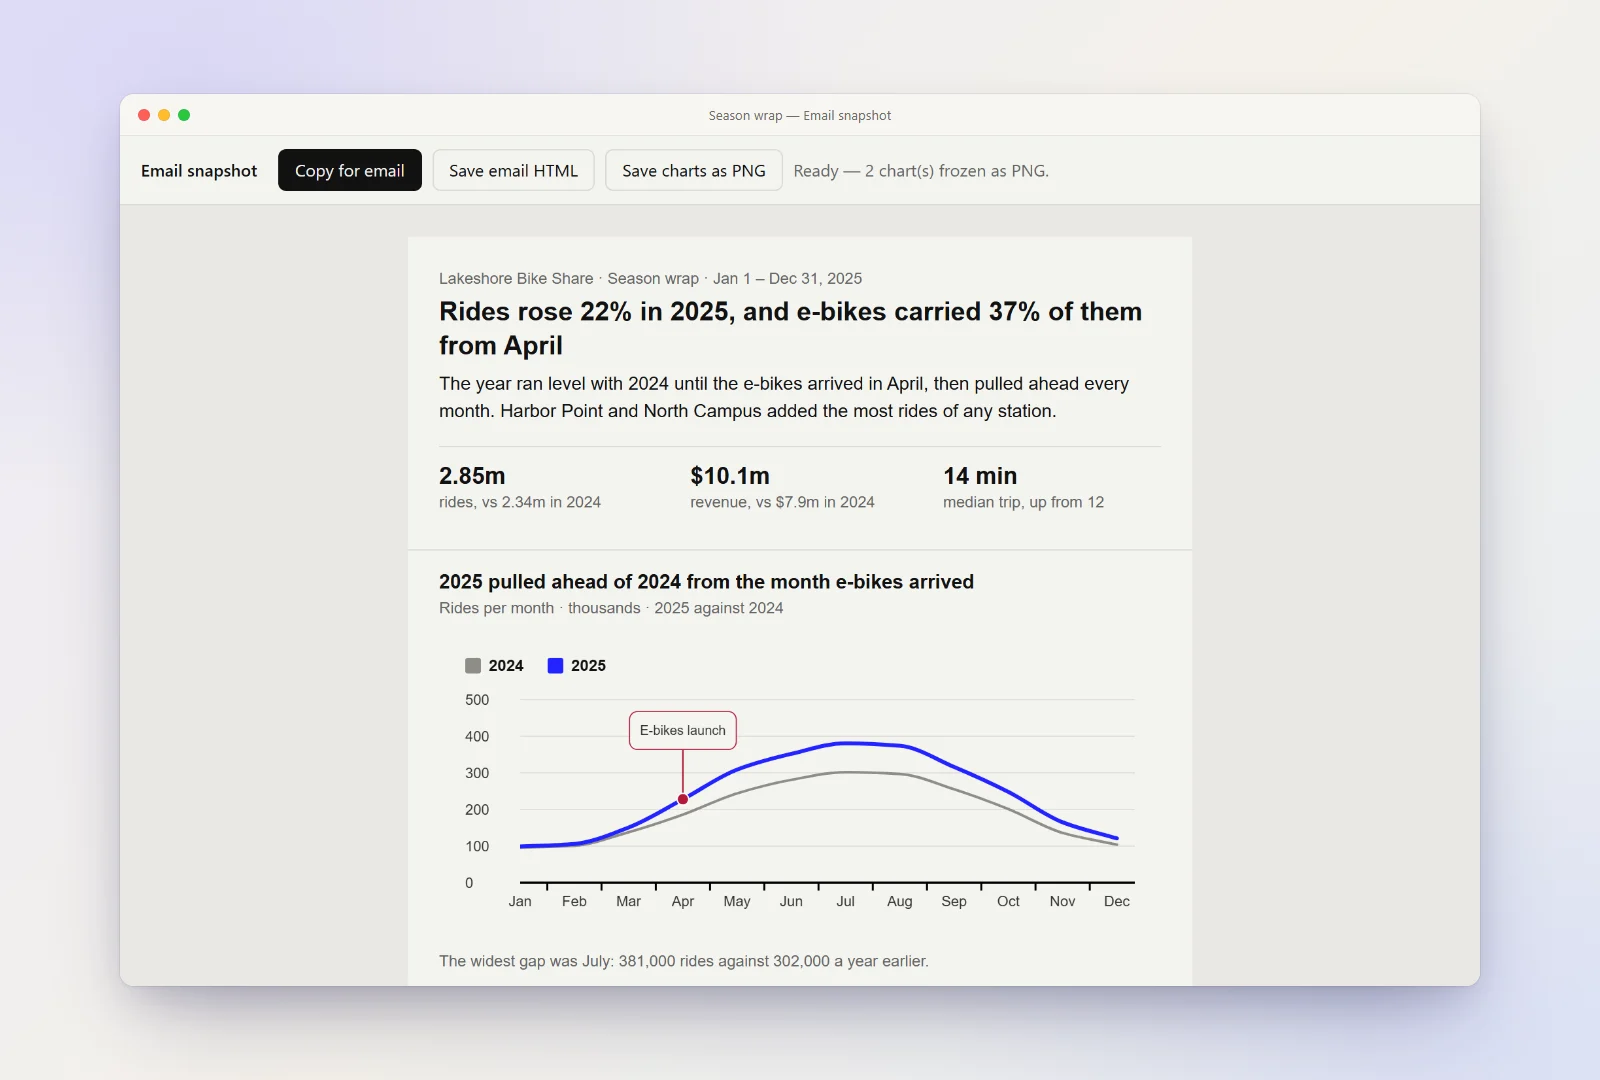Viewport: 1600px width, 1080px height.
Task: Click the green maximize window dot
Action: [184, 115]
